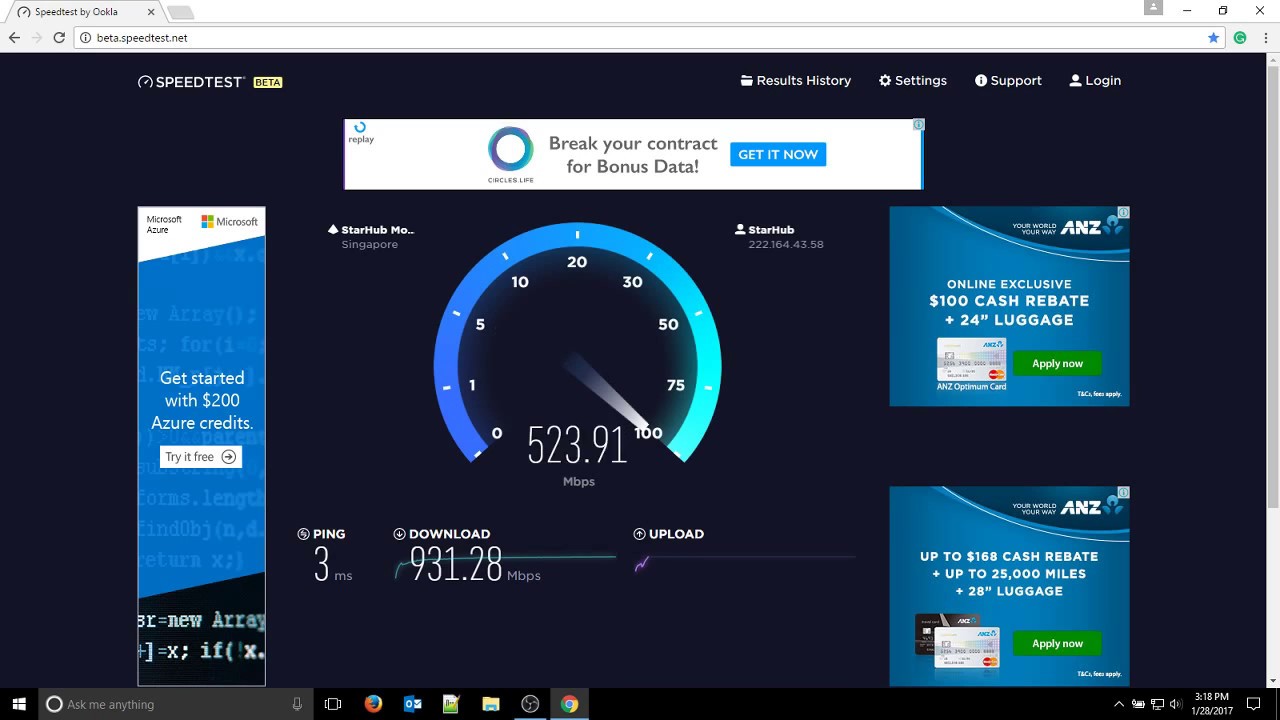Show hidden system tray icons
This screenshot has height=720, width=1280.
coord(1119,704)
